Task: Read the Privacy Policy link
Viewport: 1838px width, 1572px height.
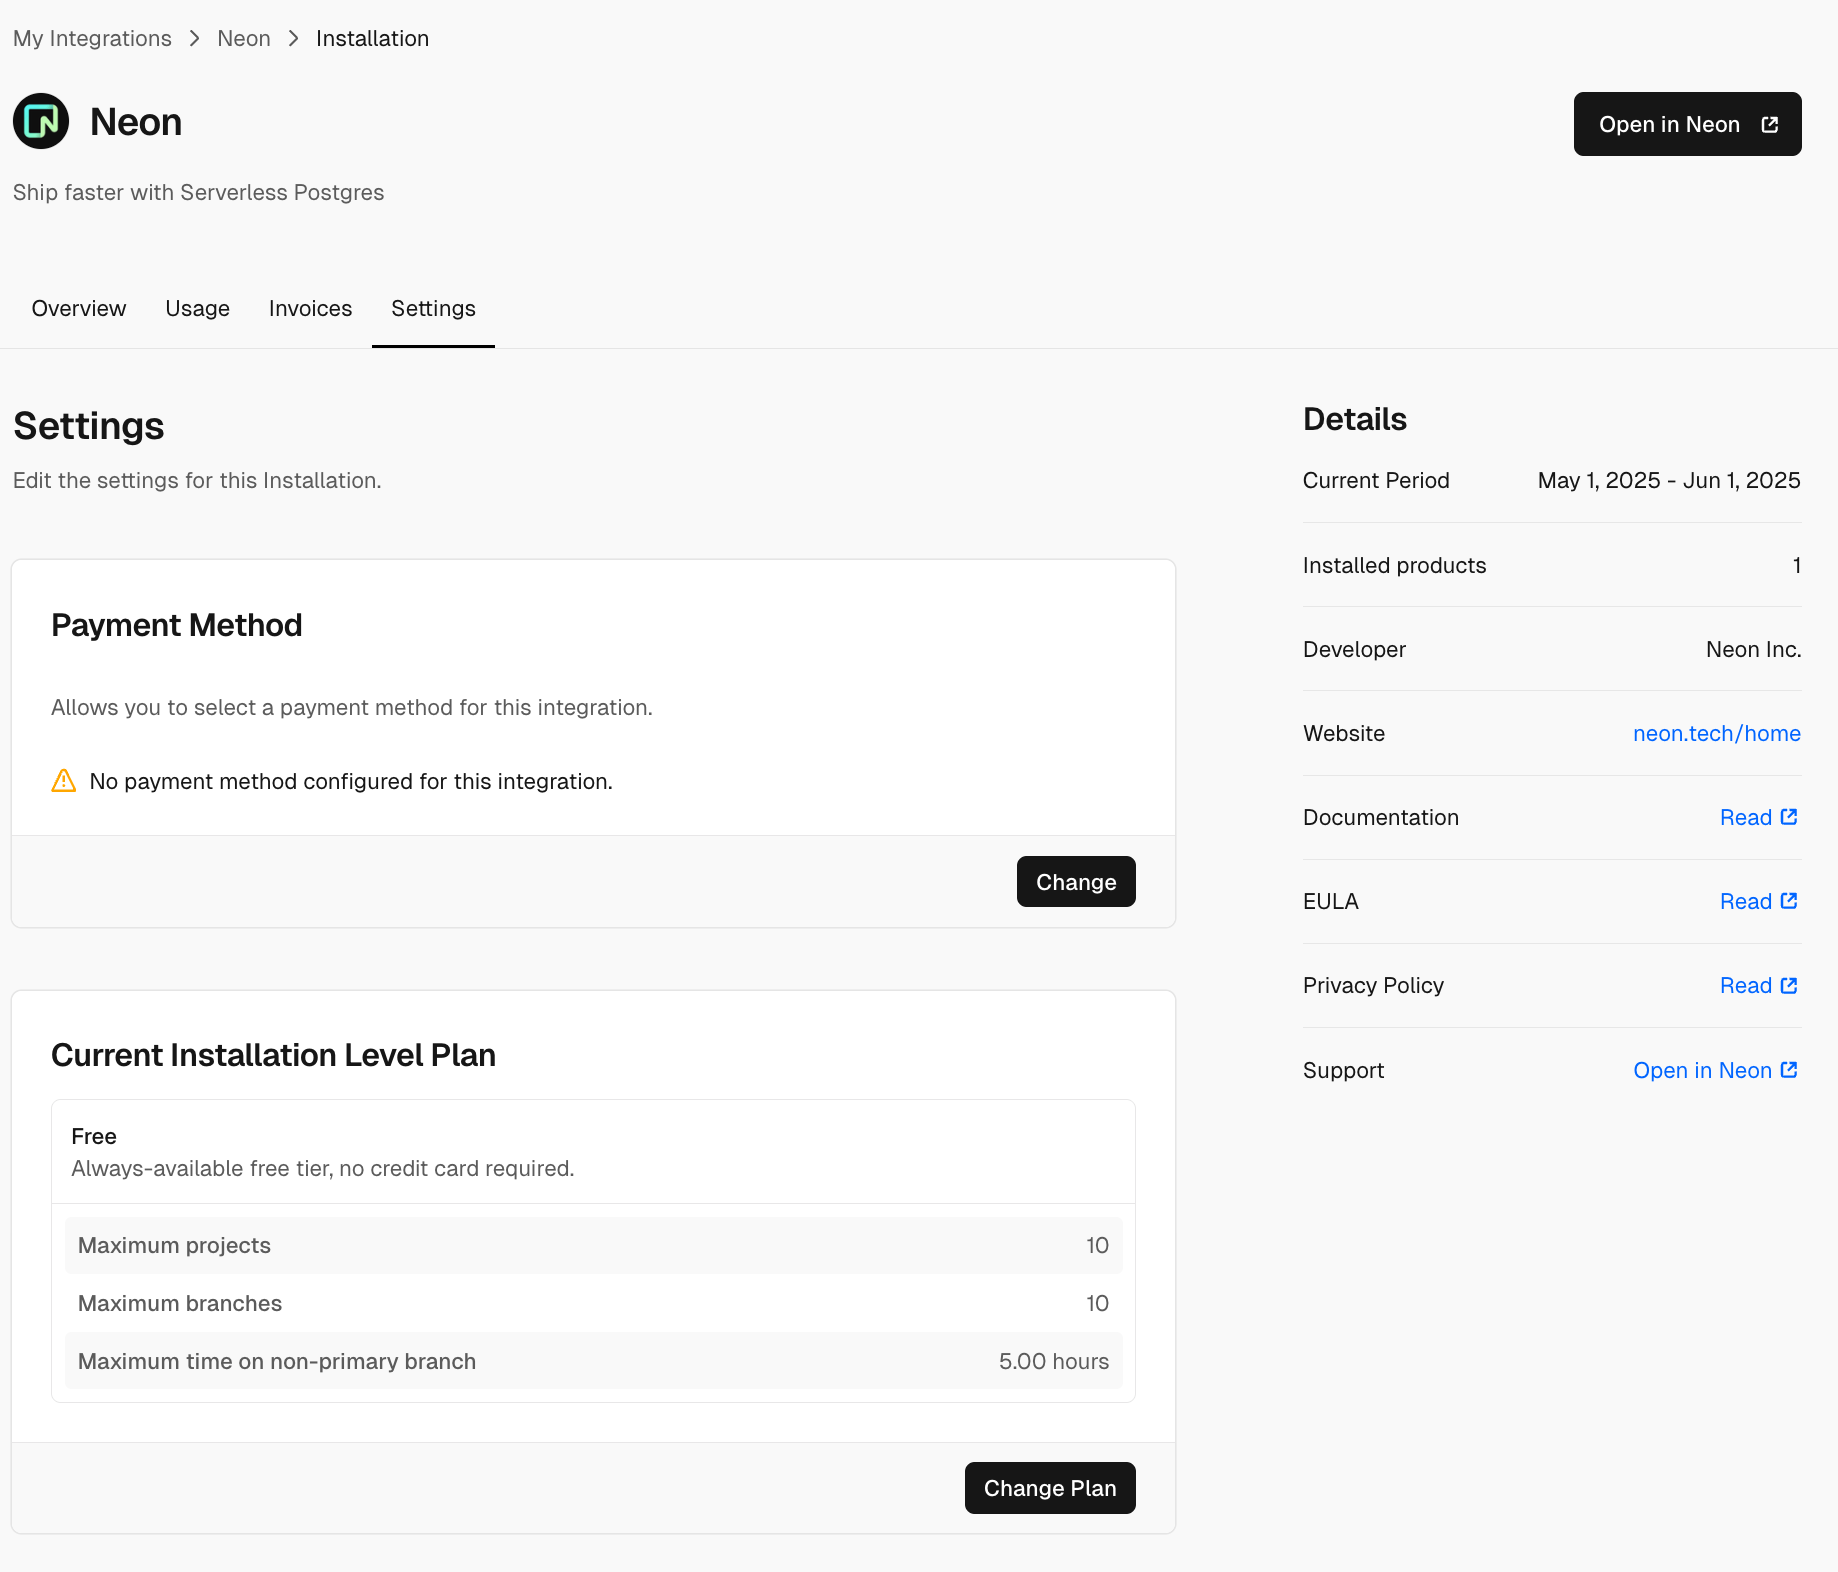Action: click(x=1758, y=985)
